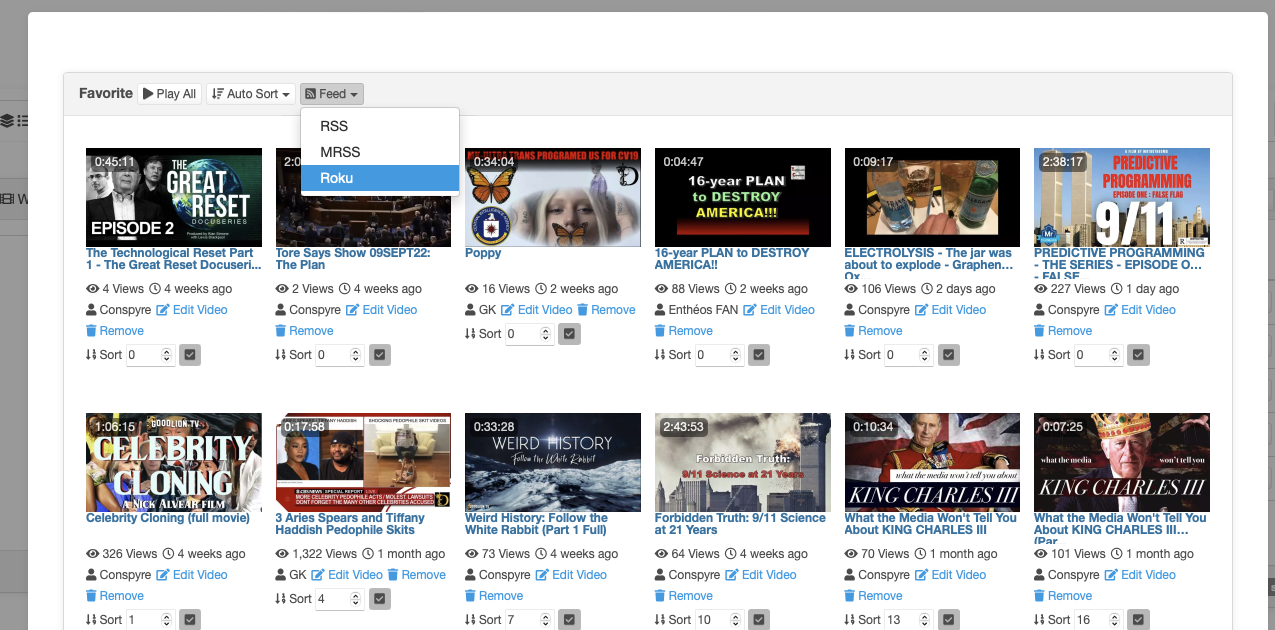Remove Forbidden Truth from favorites
Image resolution: width=1275 pixels, height=630 pixels.
(x=684, y=596)
